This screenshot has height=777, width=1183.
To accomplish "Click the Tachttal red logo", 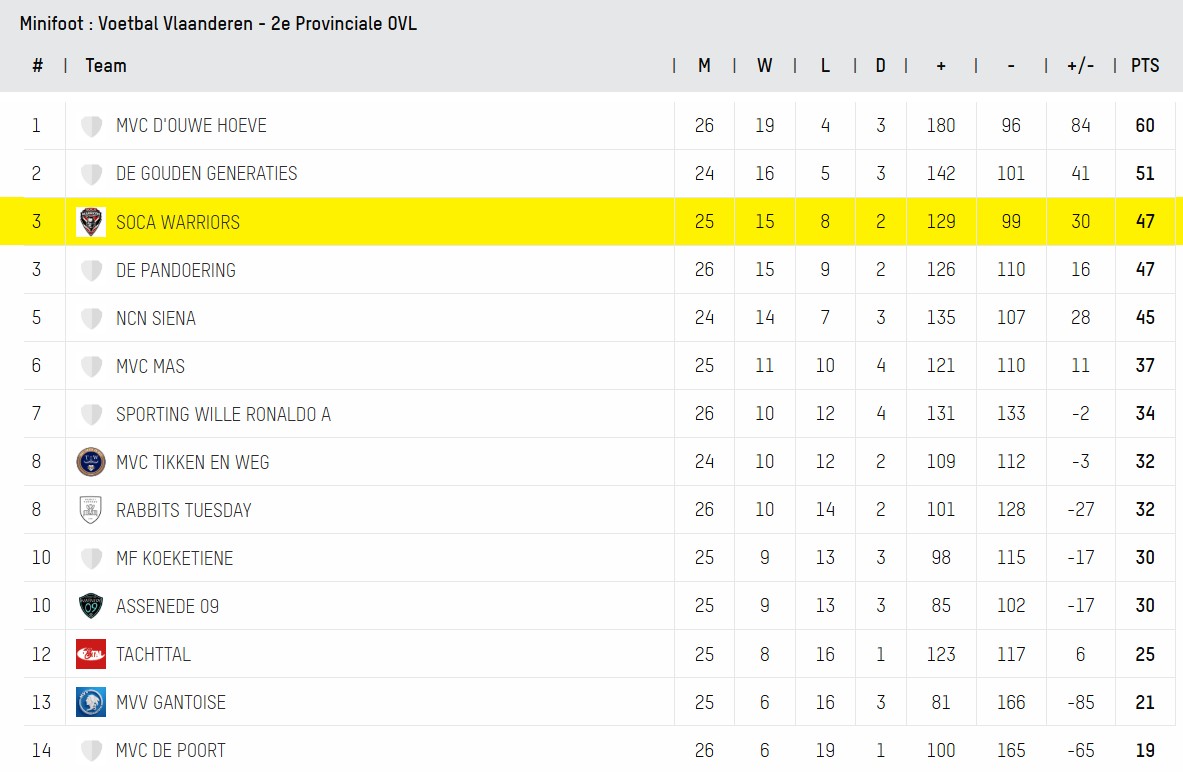I will 91,654.
